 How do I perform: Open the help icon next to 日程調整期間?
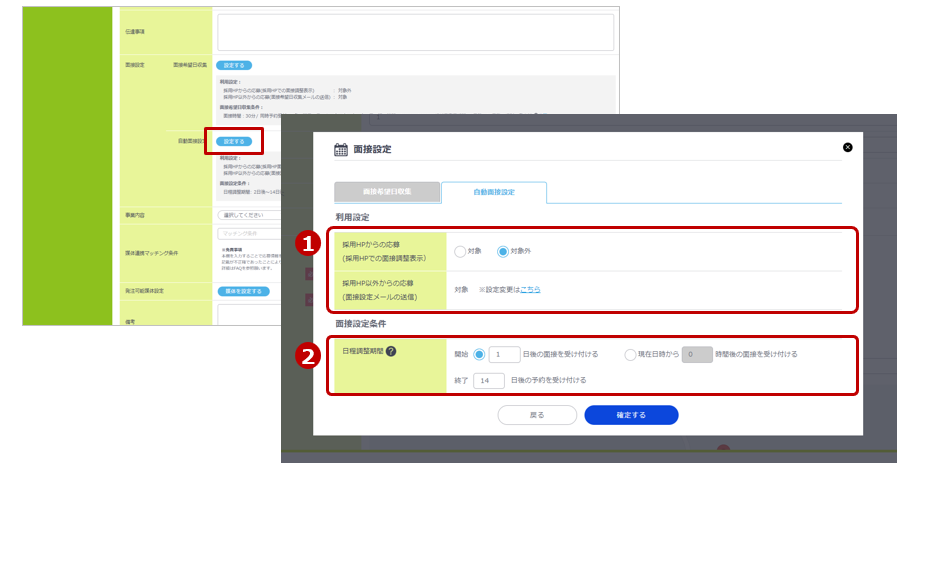pyautogui.click(x=391, y=351)
